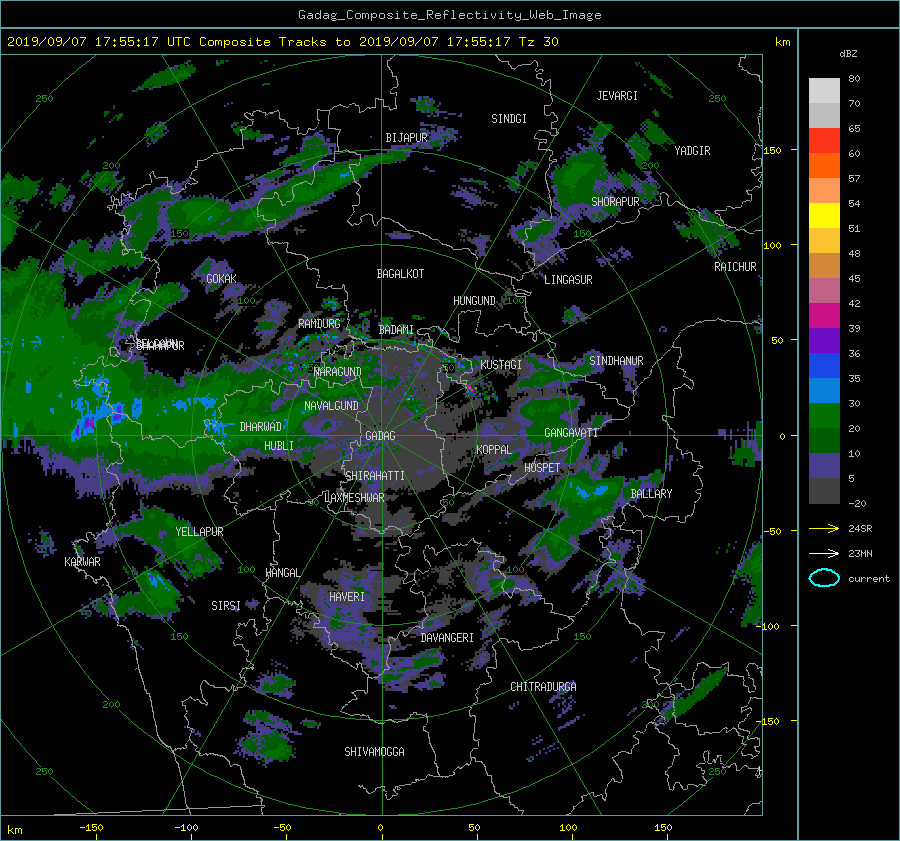
Task: Click the BALLARY city label
Action: click(651, 494)
